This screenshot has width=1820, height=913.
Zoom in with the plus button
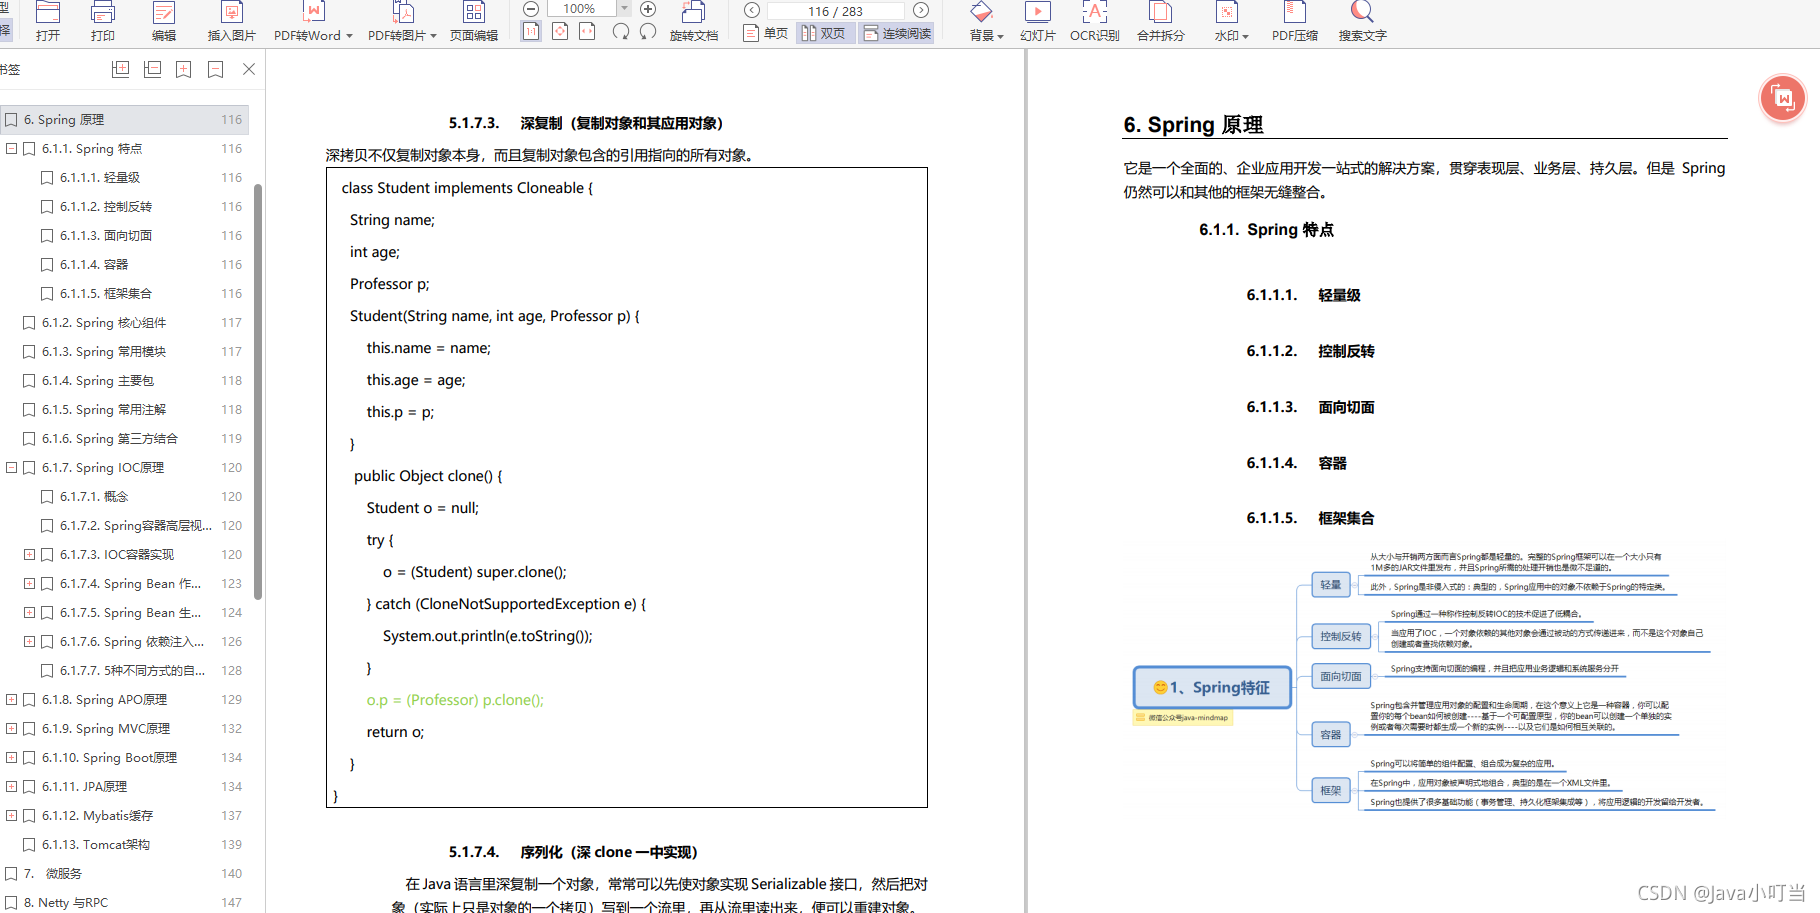pos(648,9)
